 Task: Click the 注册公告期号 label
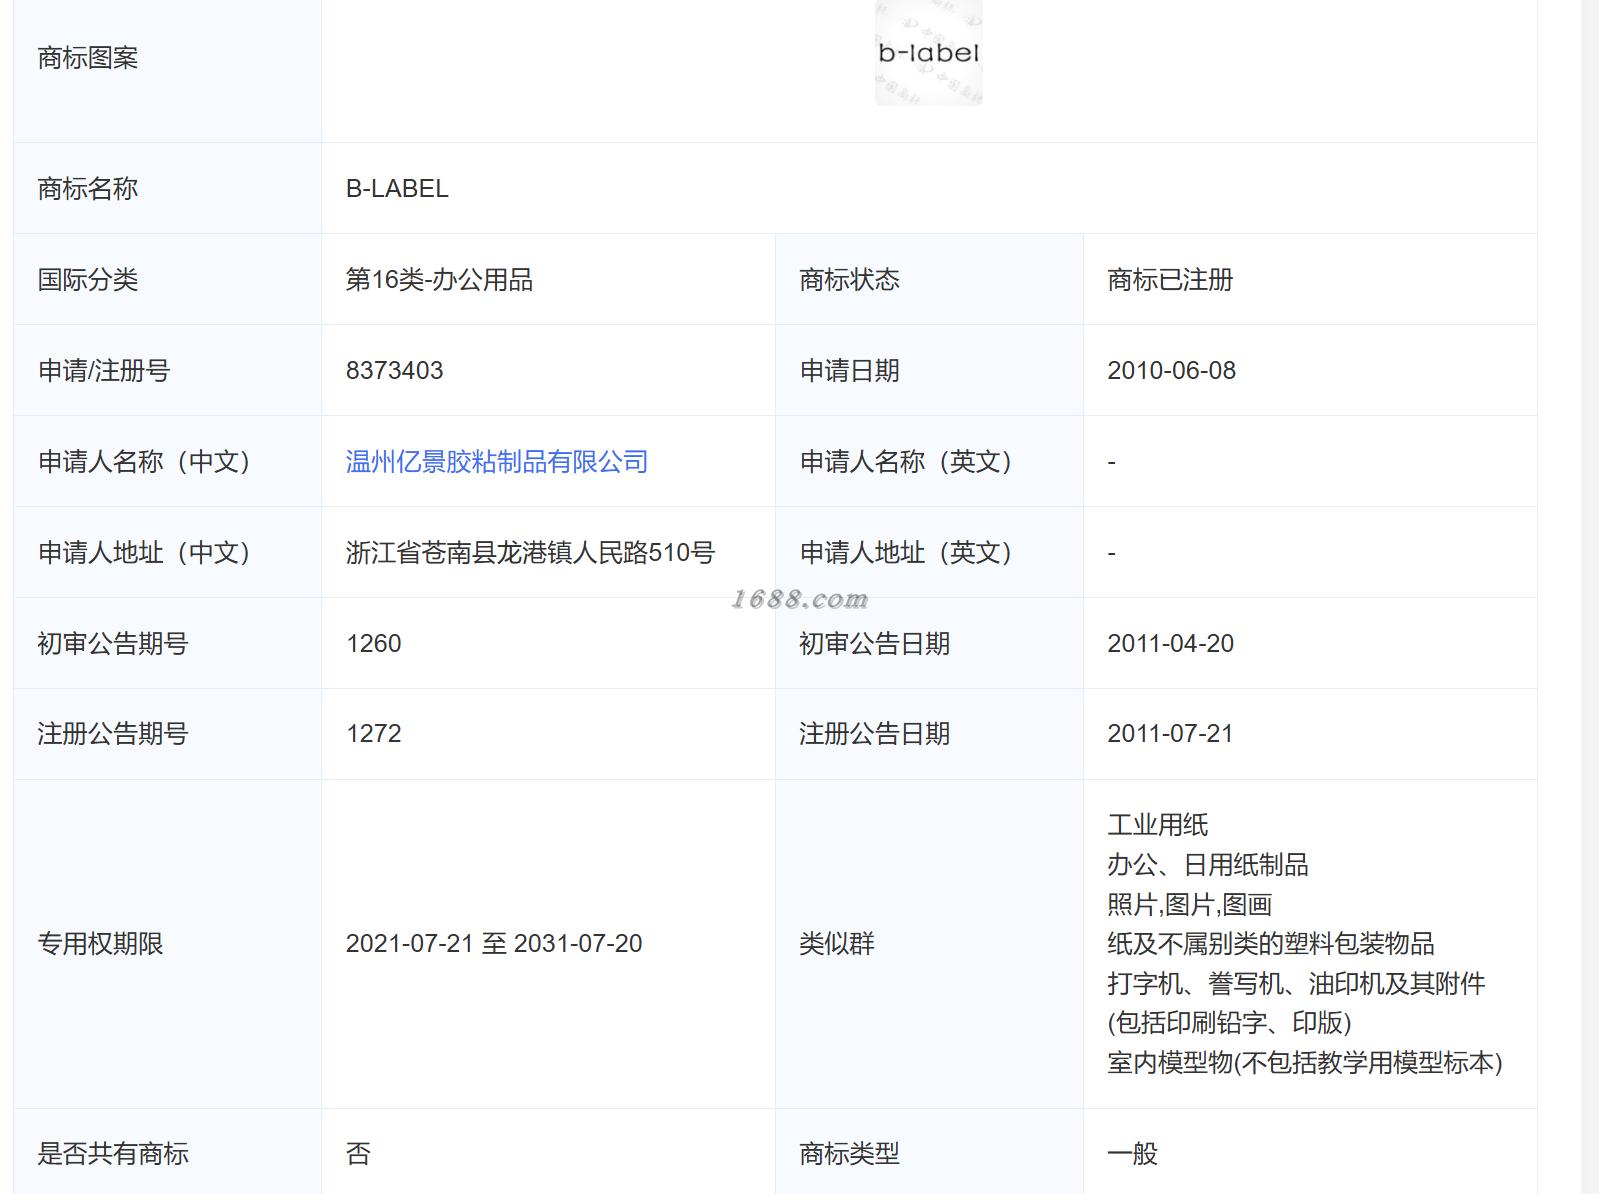(x=113, y=734)
